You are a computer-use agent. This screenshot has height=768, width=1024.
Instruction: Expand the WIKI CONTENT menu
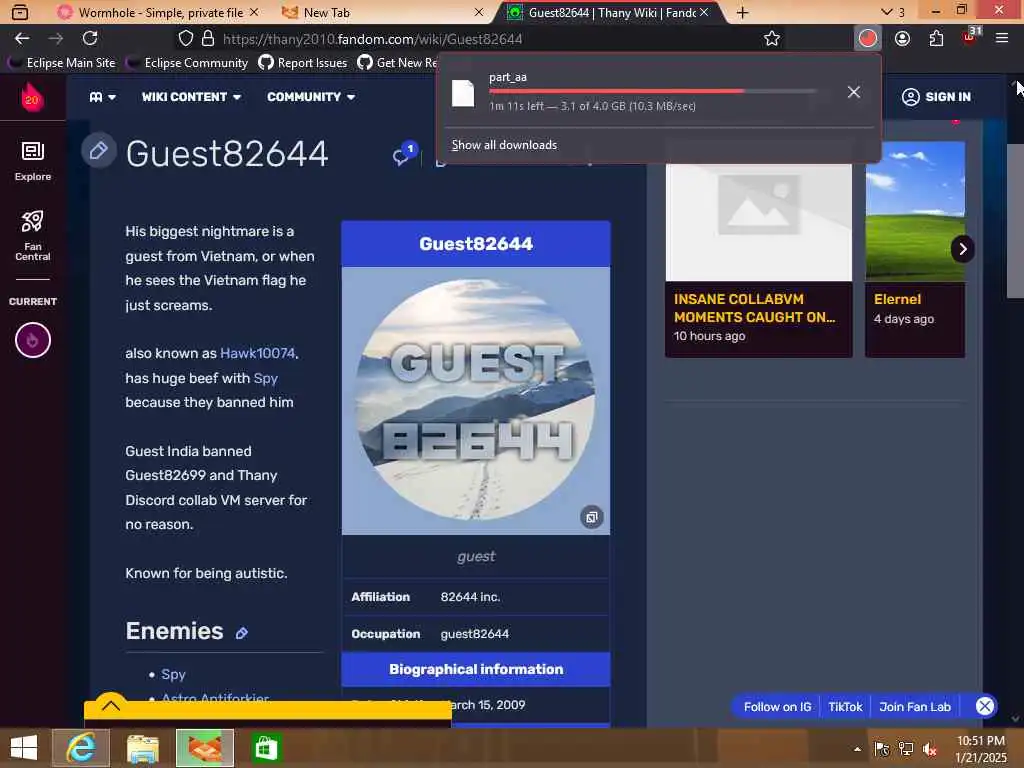pyautogui.click(x=191, y=97)
